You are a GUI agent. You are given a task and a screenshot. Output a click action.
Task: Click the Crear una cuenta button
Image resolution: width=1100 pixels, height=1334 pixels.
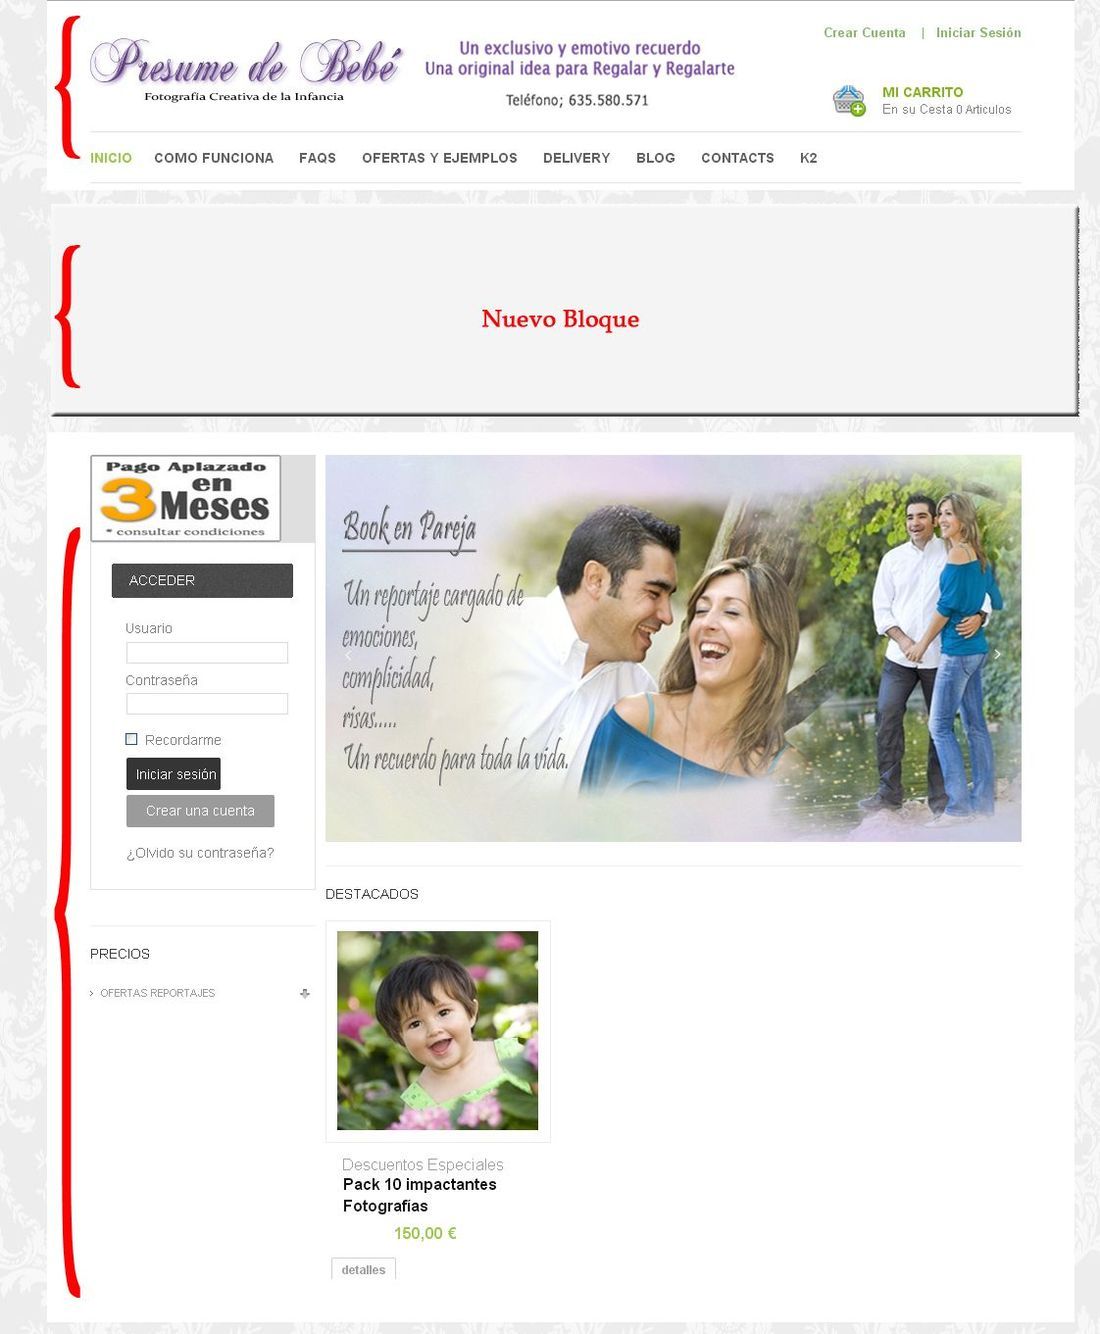[x=200, y=811]
